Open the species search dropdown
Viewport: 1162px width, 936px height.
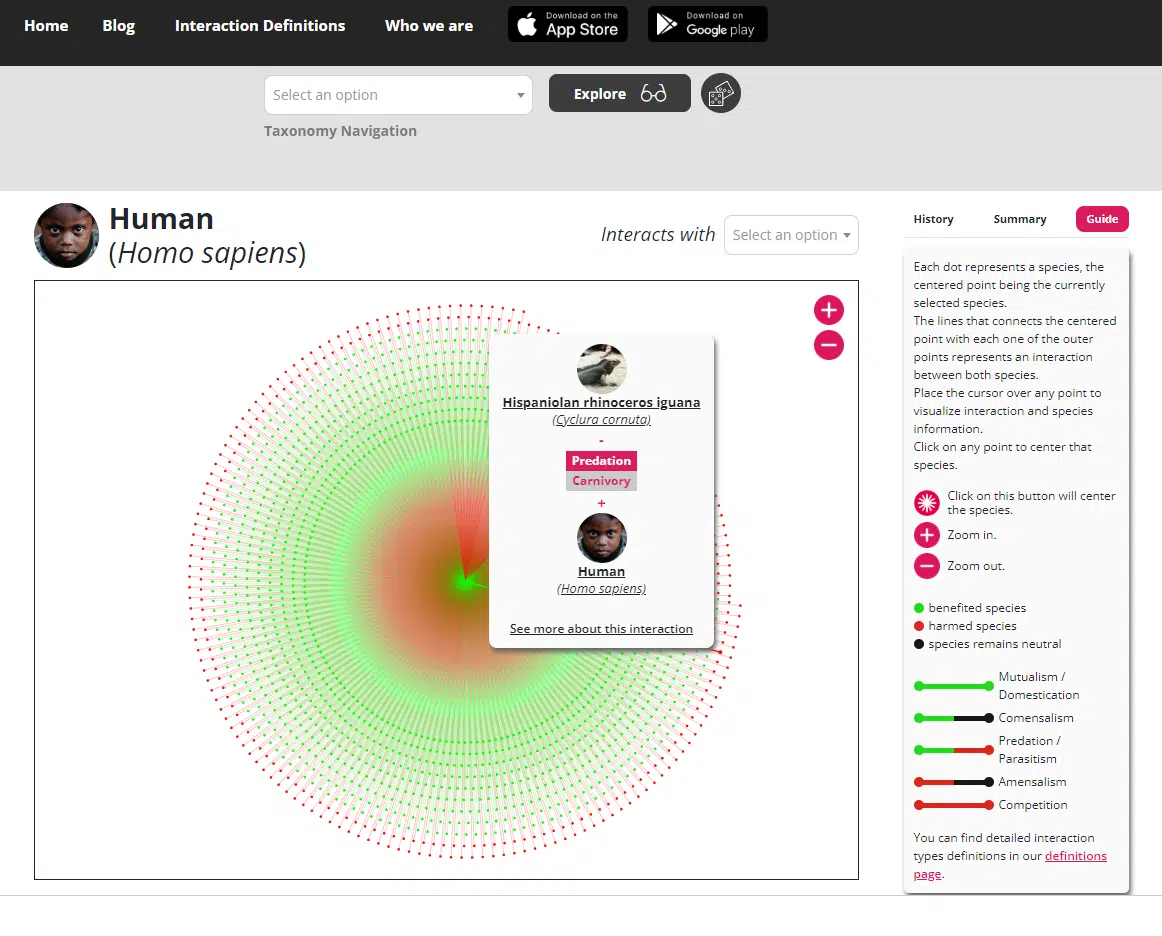398,95
